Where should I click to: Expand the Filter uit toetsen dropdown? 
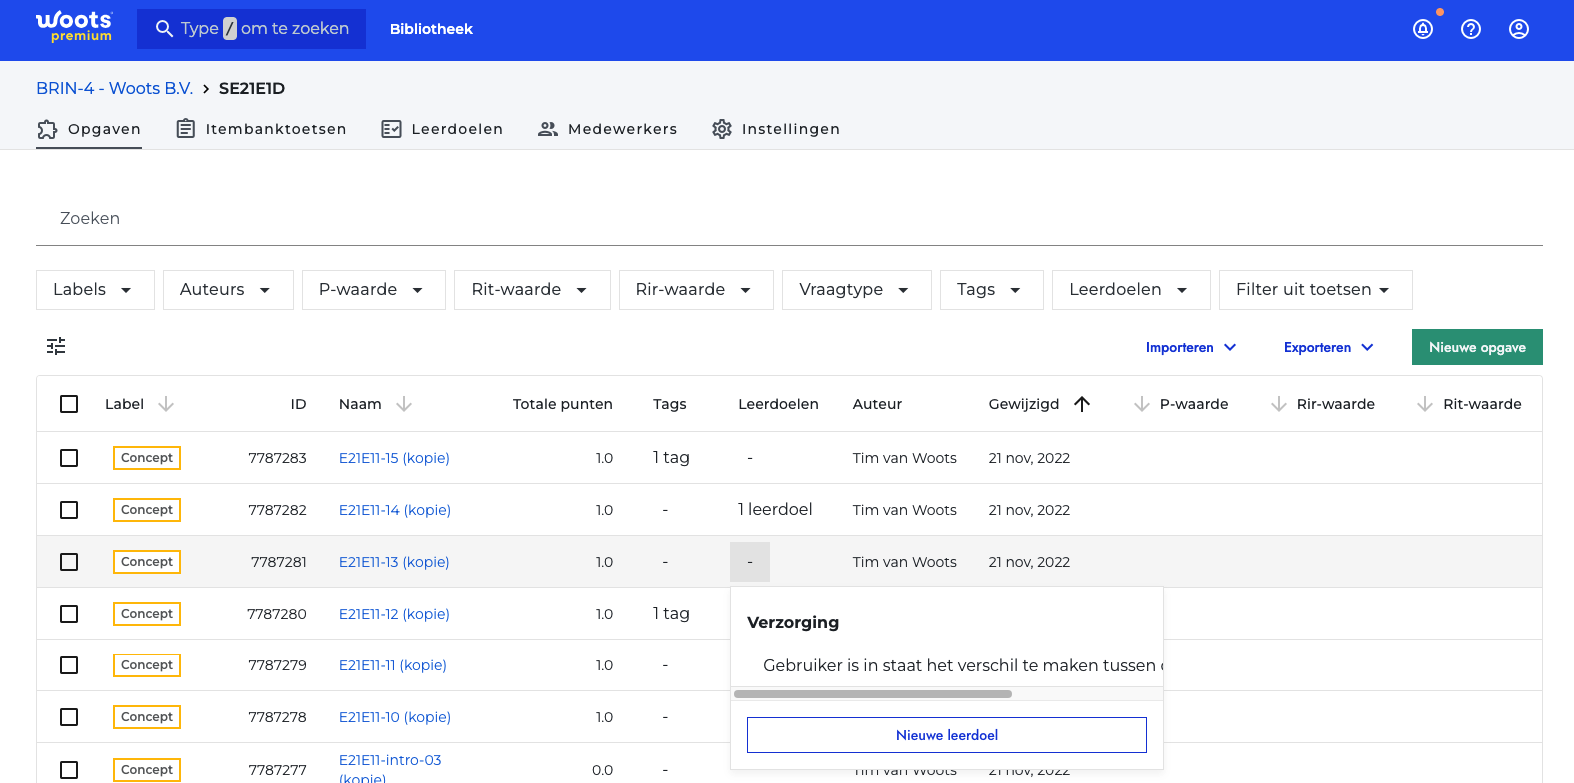(x=1316, y=290)
